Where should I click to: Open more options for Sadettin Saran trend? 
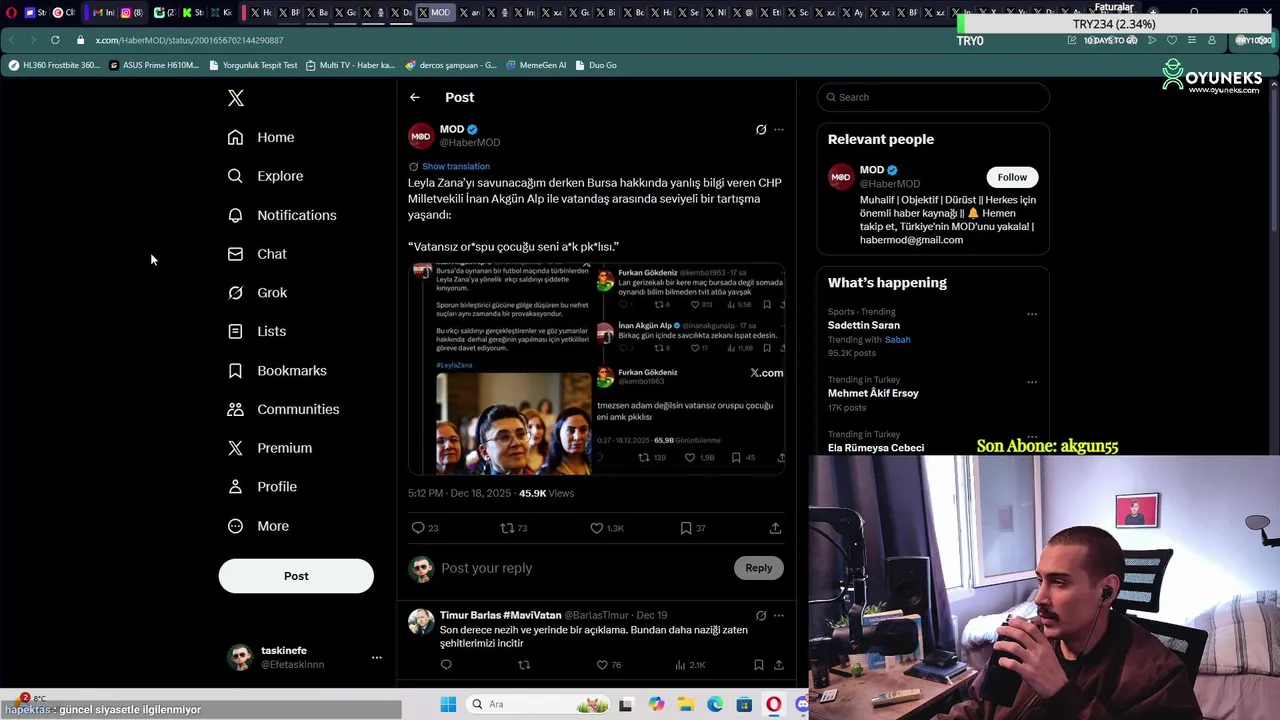pyautogui.click(x=1032, y=314)
